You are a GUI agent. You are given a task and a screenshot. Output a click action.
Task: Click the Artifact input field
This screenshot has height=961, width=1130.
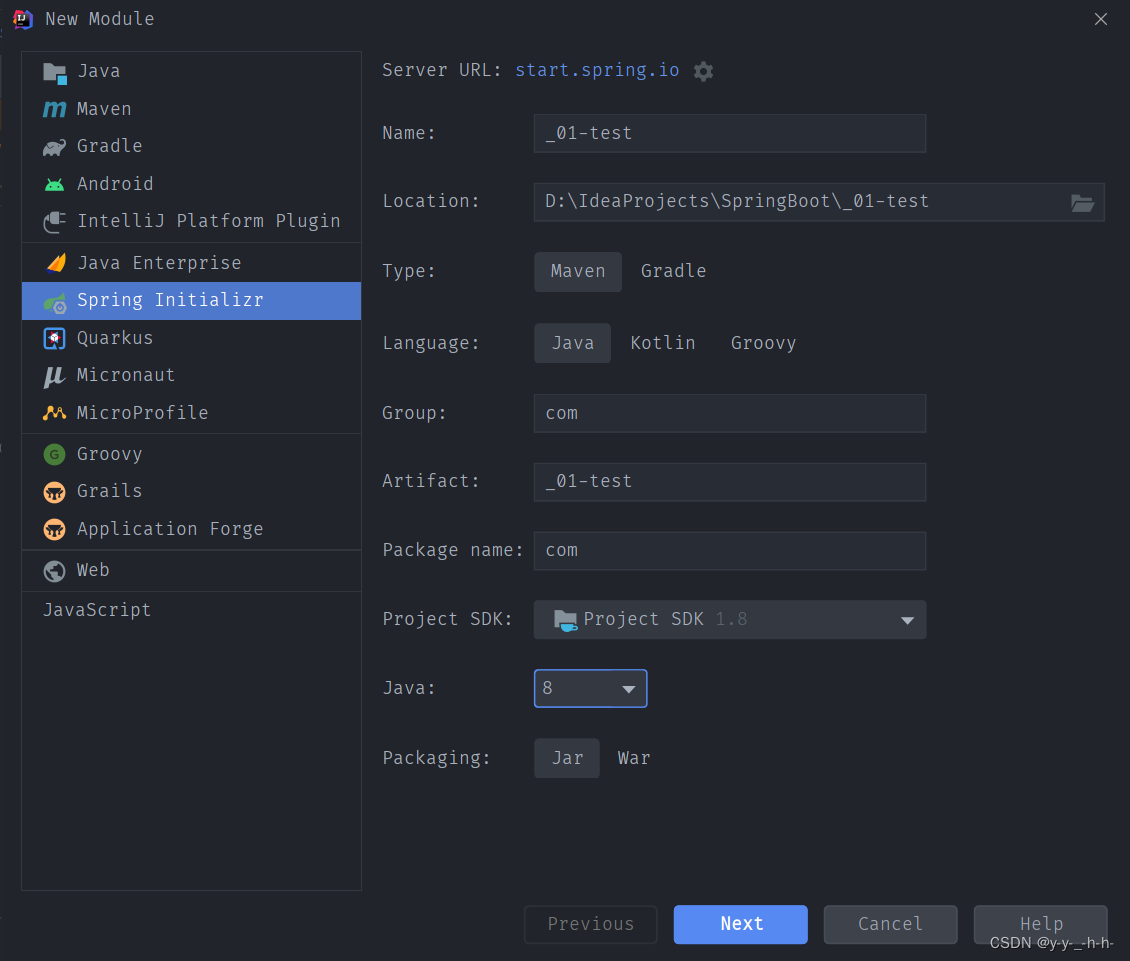pyautogui.click(x=729, y=482)
